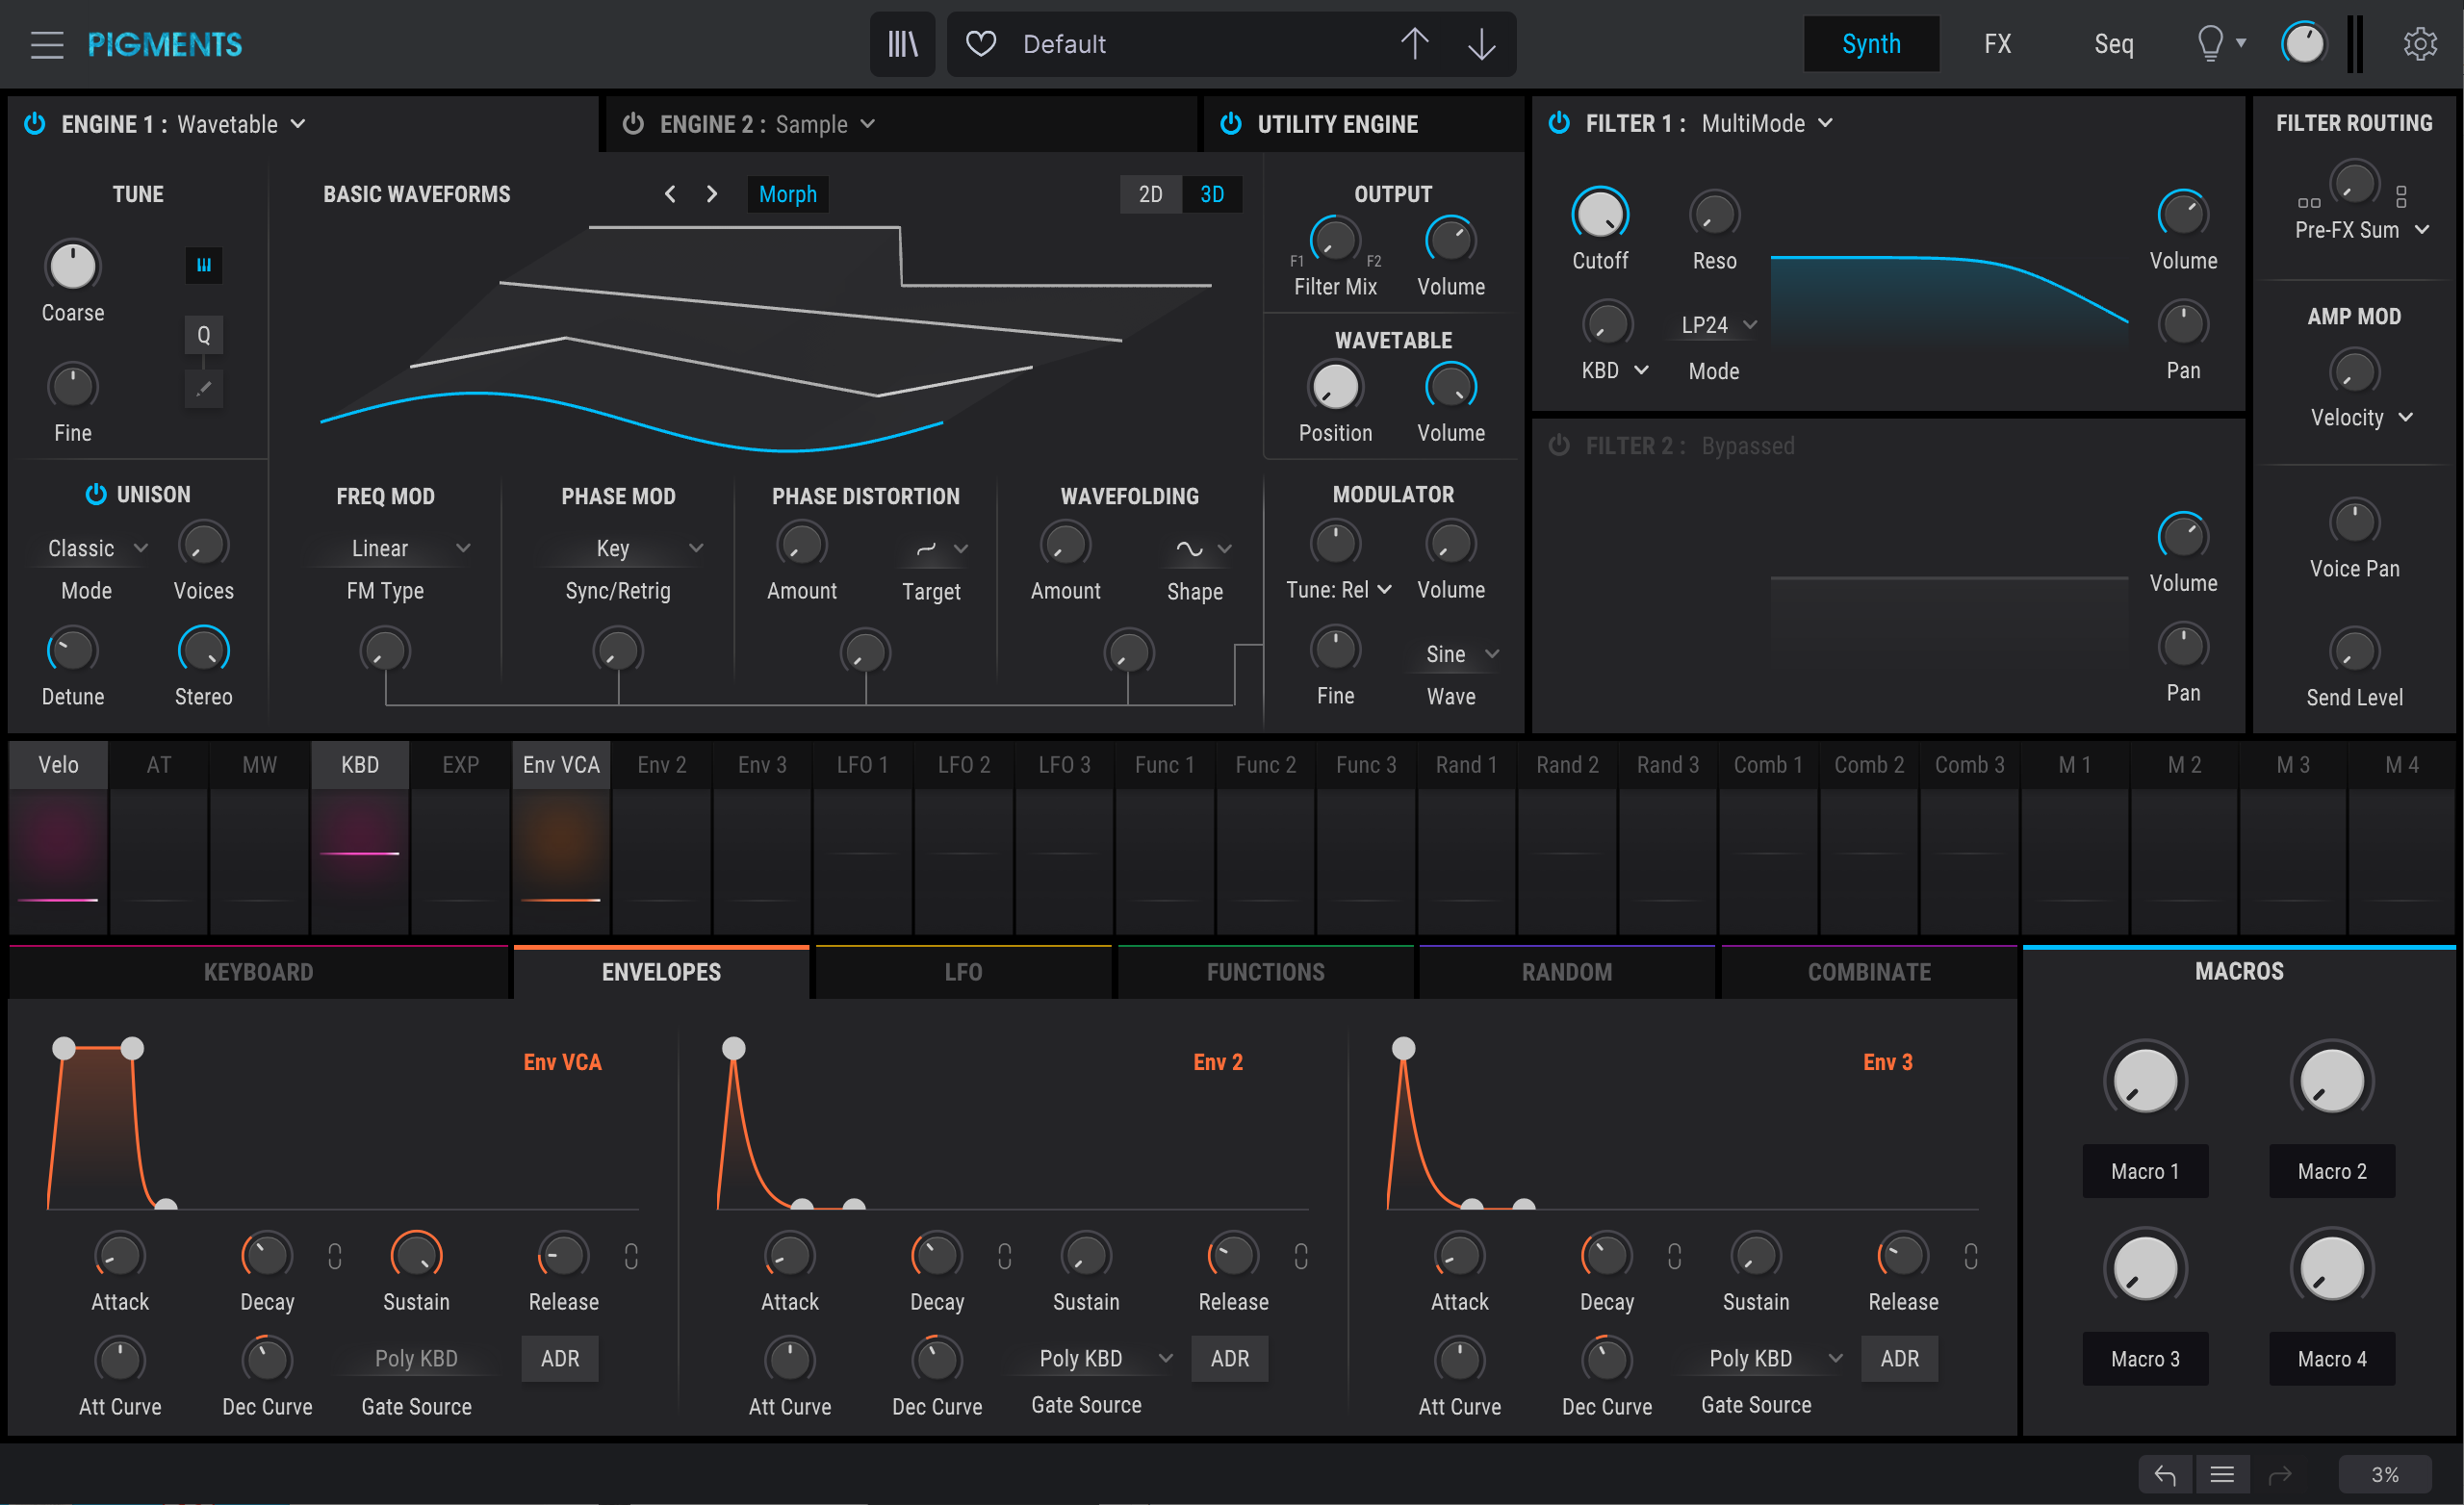Click the Filter Mix knob in Output
This screenshot has width=2464, height=1505.
[x=1335, y=240]
